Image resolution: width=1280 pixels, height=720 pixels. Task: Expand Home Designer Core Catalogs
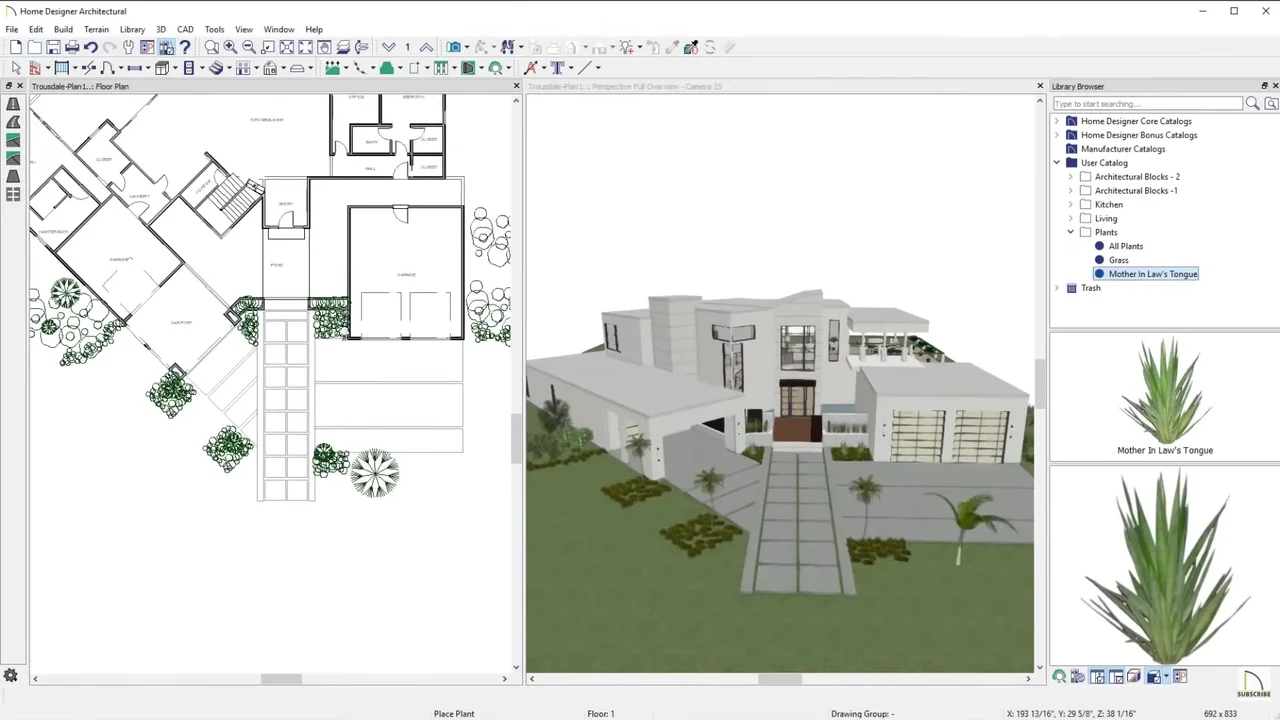(x=1057, y=121)
